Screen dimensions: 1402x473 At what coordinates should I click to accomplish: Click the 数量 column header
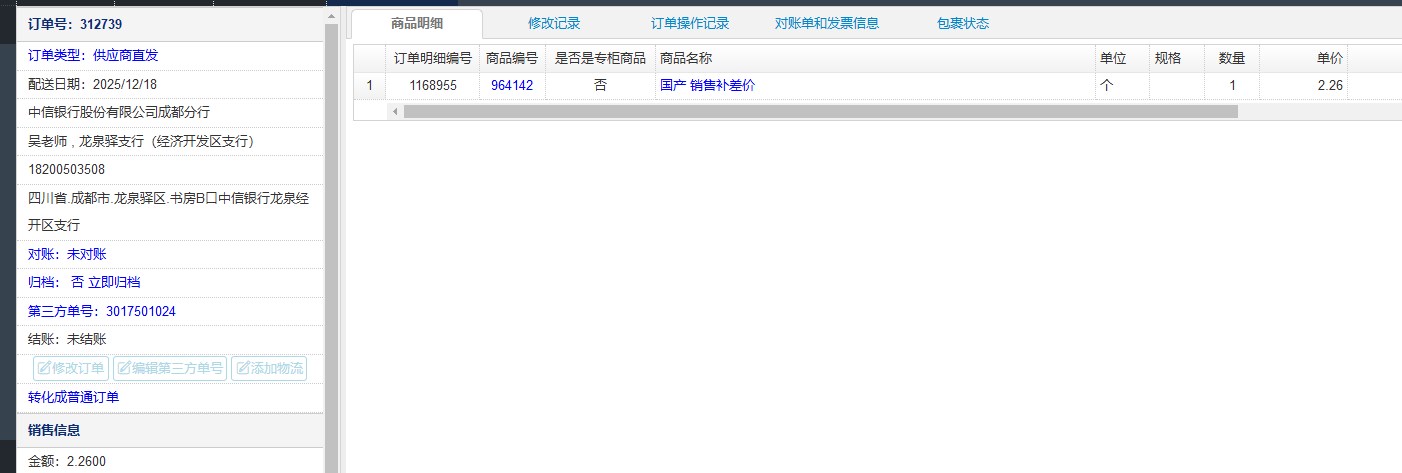click(x=1231, y=59)
